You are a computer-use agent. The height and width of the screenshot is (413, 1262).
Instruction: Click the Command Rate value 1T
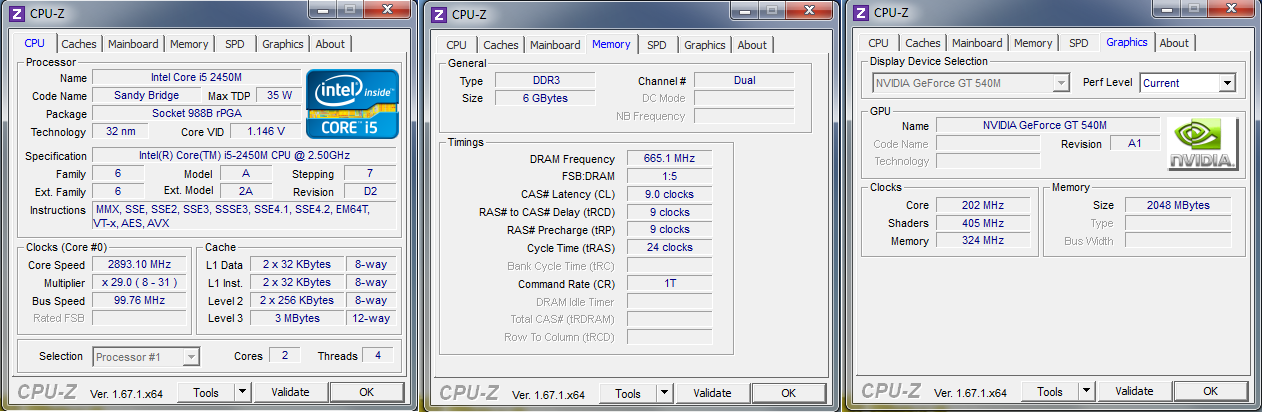tap(670, 284)
